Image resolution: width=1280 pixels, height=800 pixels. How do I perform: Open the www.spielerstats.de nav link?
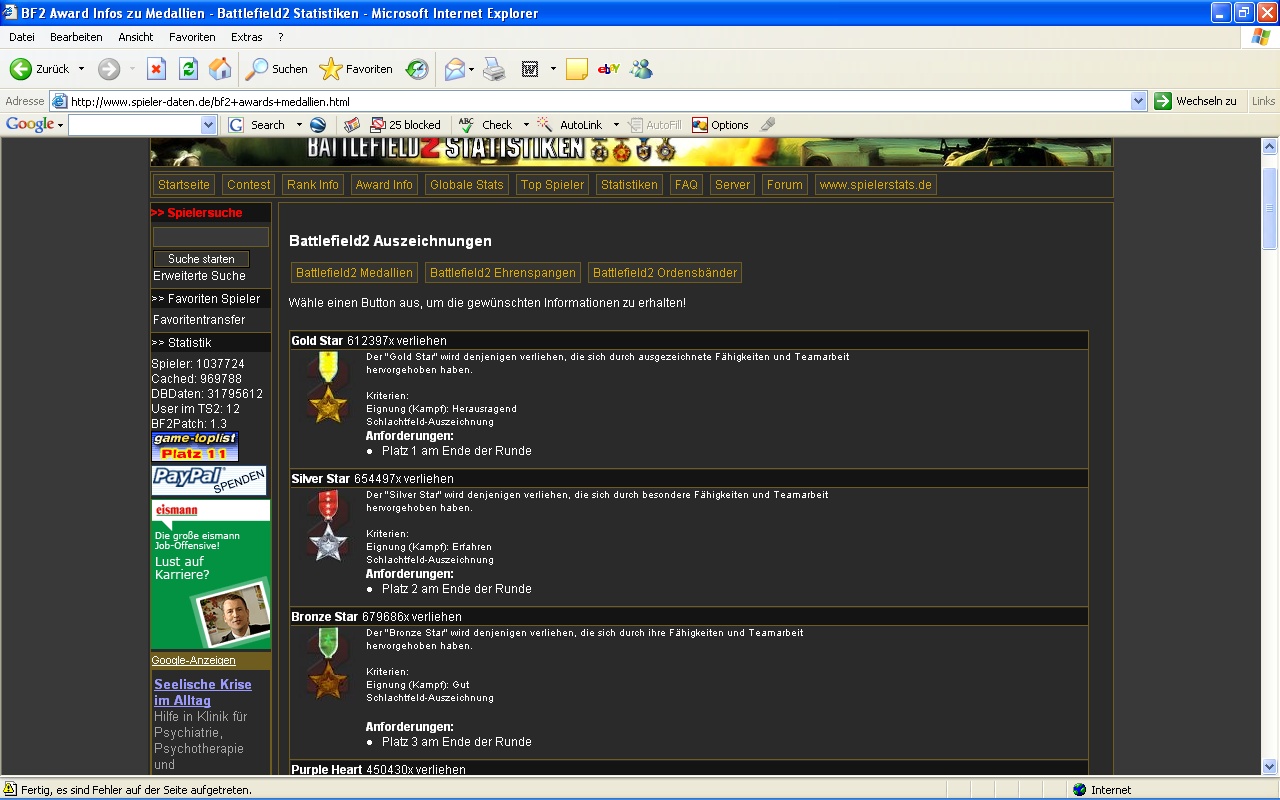[875, 185]
